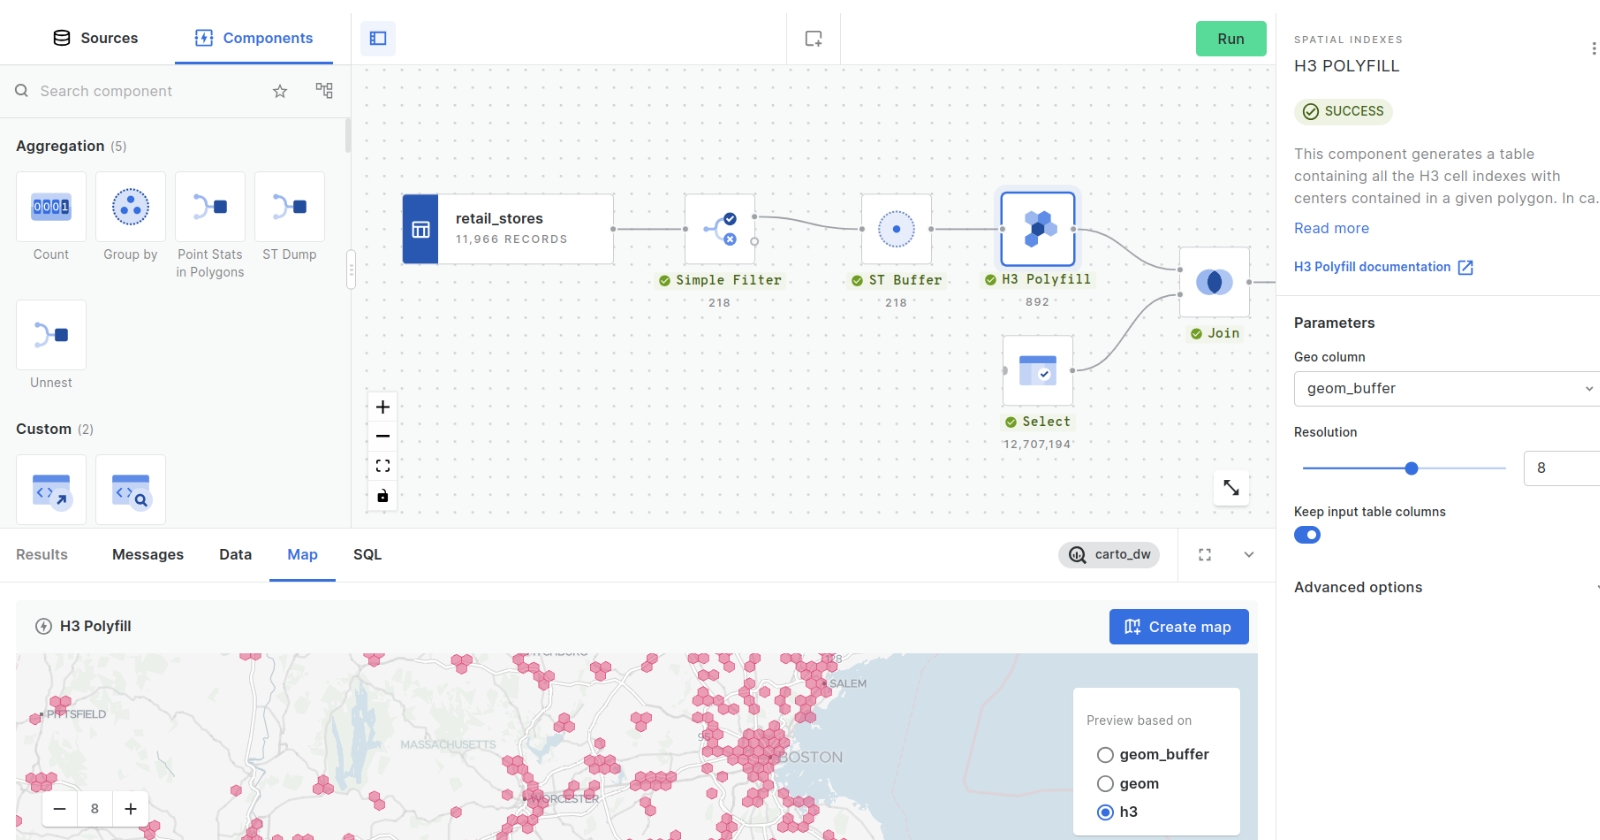
Task: Toggle Keep input table columns switch
Action: coord(1307,535)
